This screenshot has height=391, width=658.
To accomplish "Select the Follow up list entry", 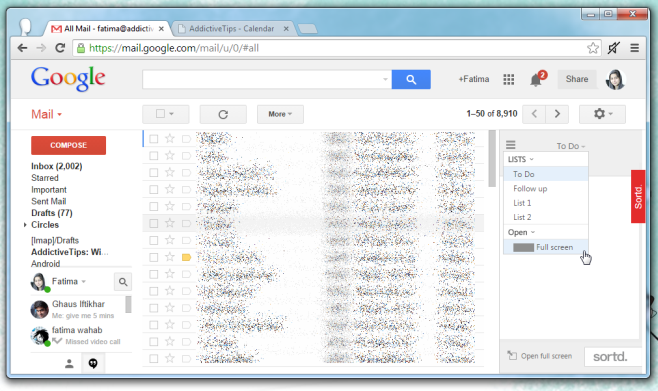I will (546, 189).
